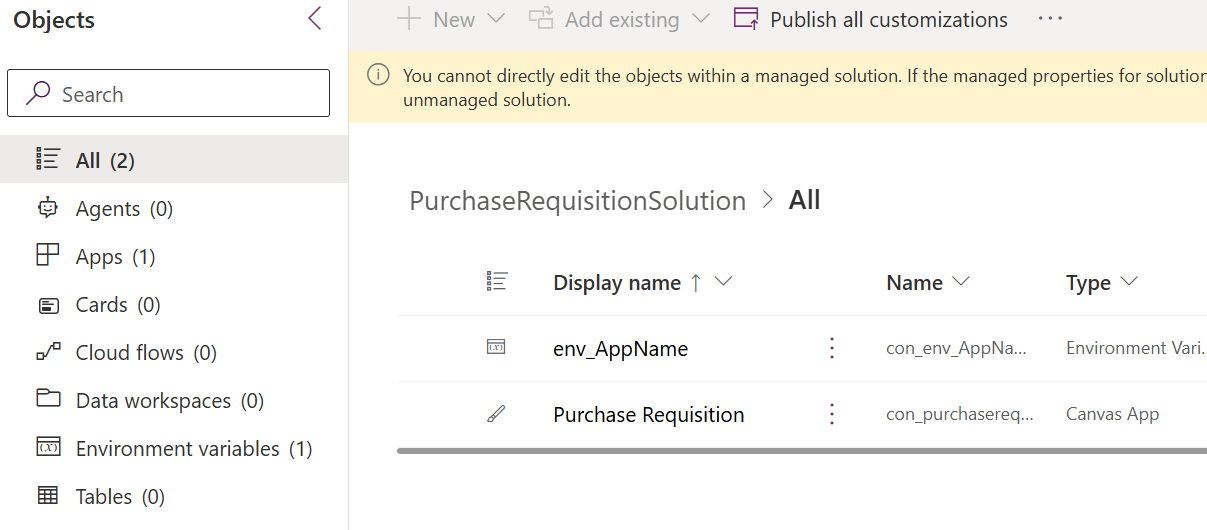Open more options for Purchase Requisition row
1207x530 pixels.
(x=831, y=414)
